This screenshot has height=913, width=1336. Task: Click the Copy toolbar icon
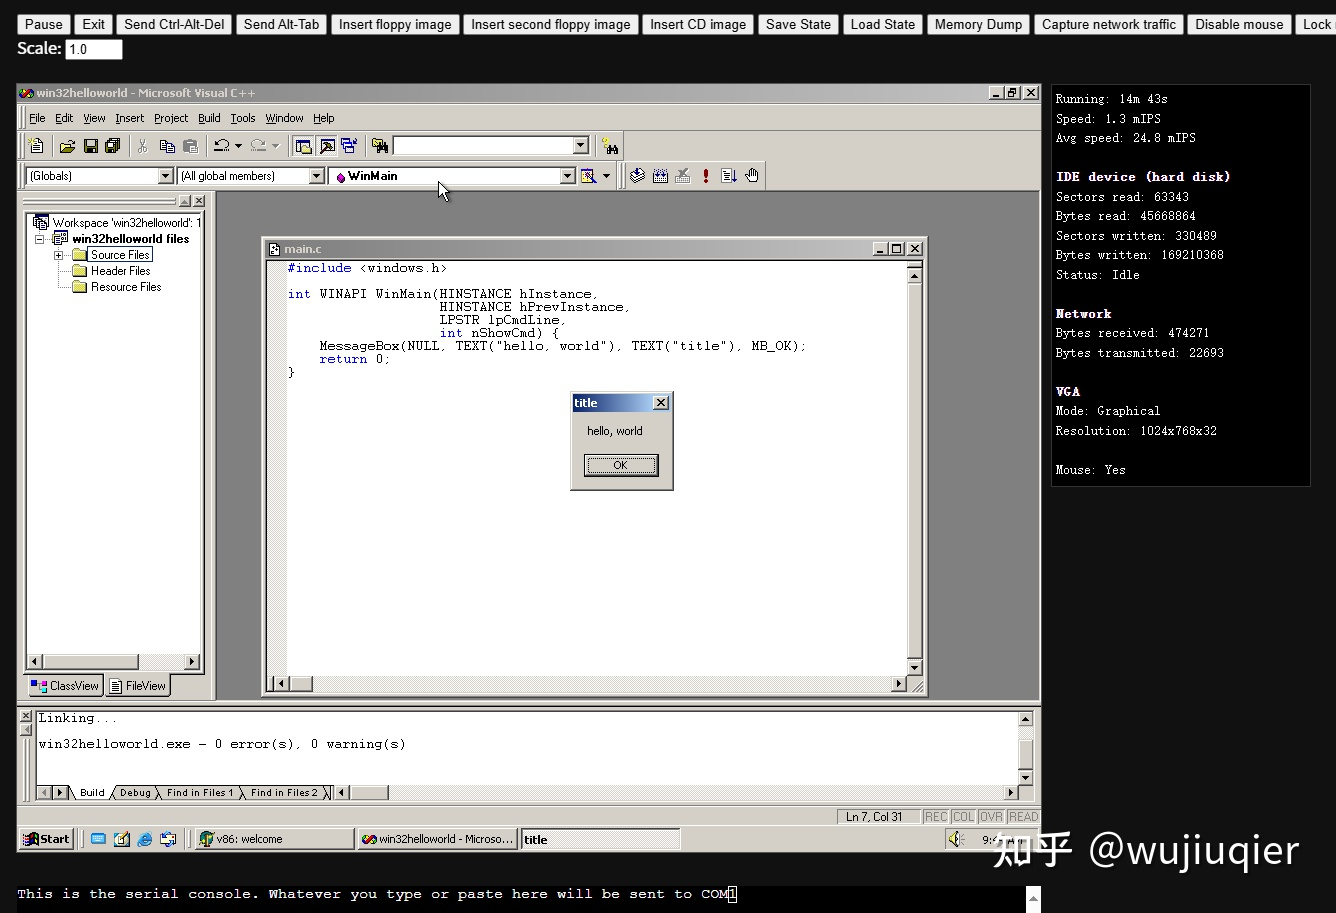(167, 146)
